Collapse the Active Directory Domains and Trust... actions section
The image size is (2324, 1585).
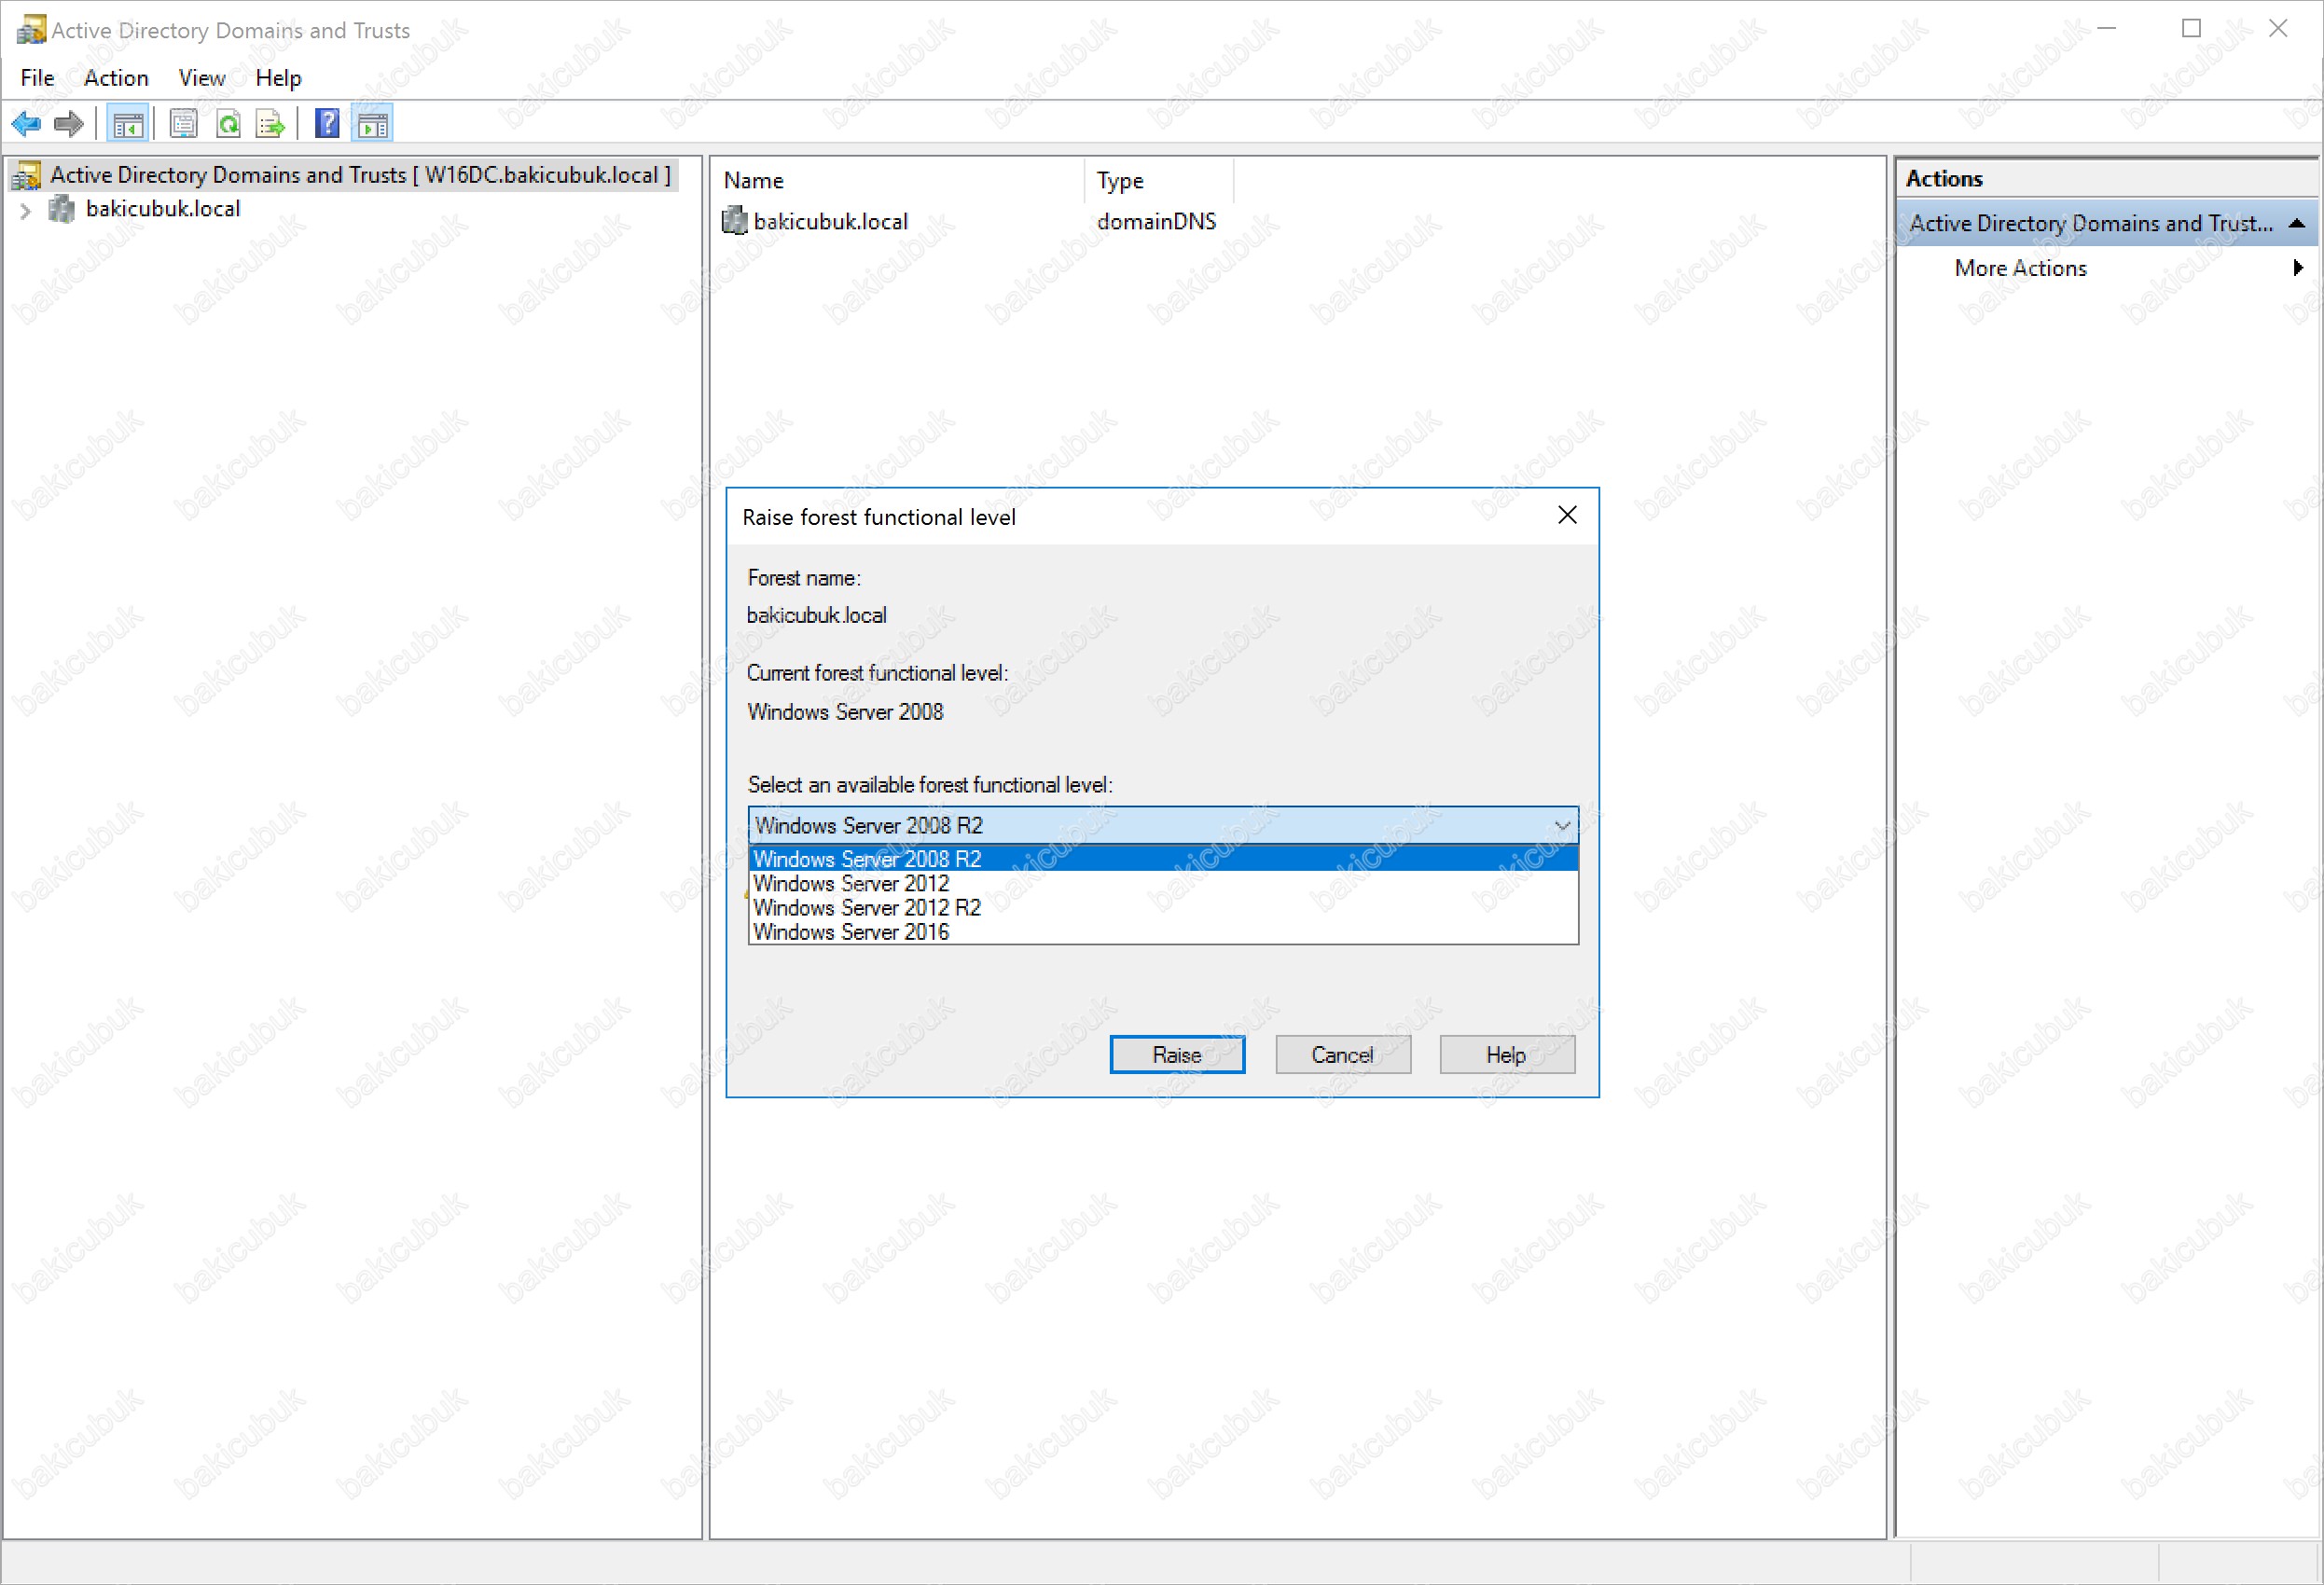tap(2297, 224)
